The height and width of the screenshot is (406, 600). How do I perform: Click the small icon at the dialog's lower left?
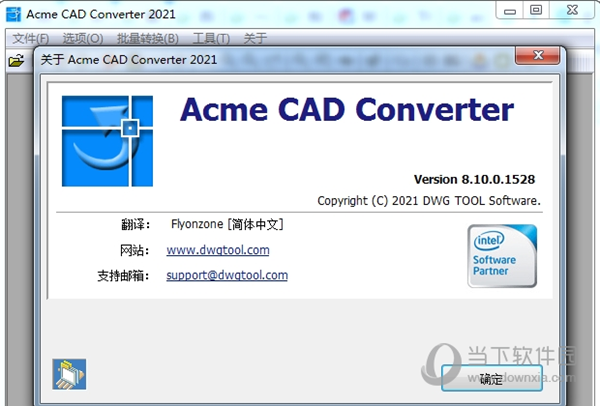(x=69, y=374)
